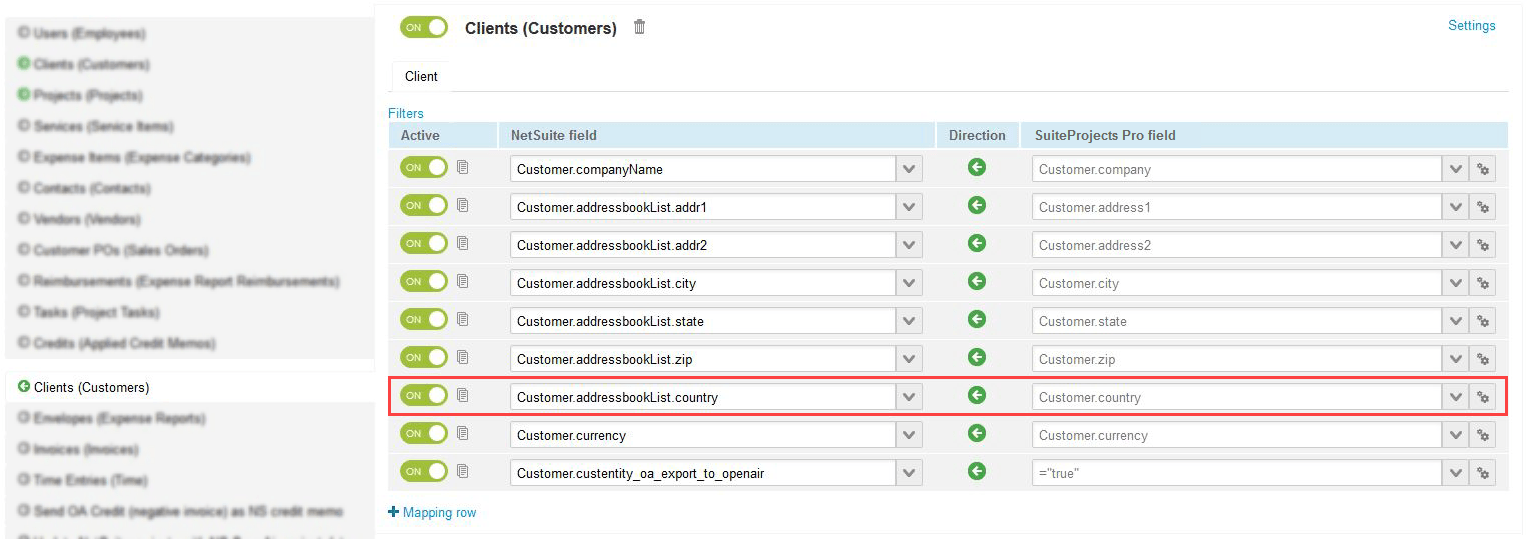This screenshot has width=1527, height=539.
Task: Open the Customer.currency SuiteProjects Pro dropdown
Action: point(1456,435)
